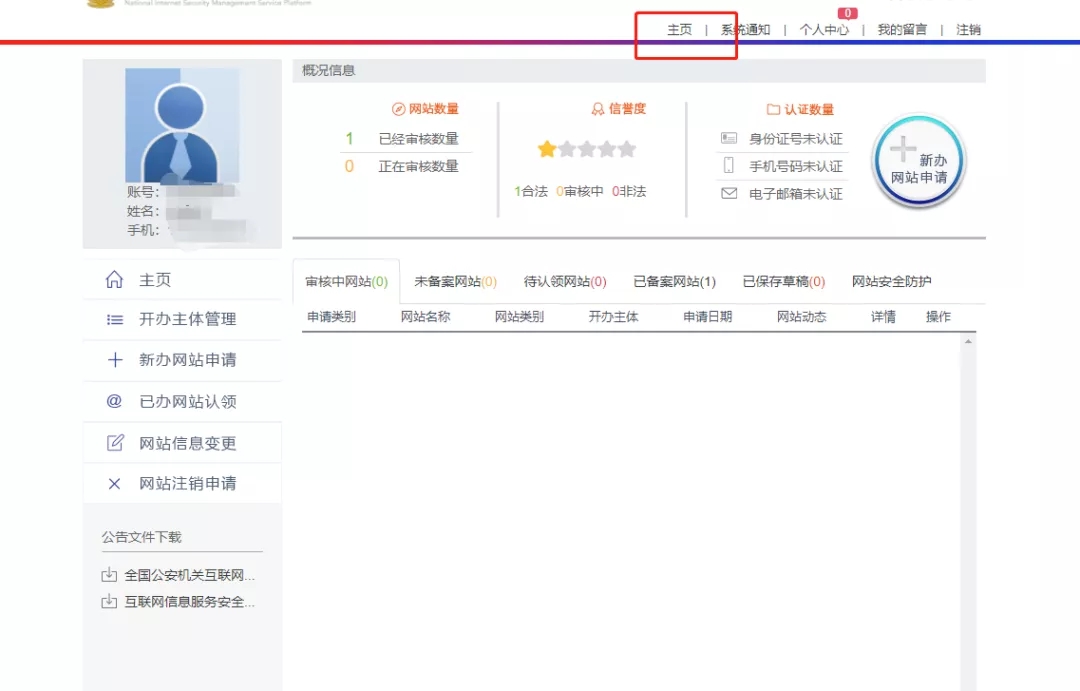Click the download icon for 全国公安机关互联网 file
The width and height of the screenshot is (1080, 691).
109,575
